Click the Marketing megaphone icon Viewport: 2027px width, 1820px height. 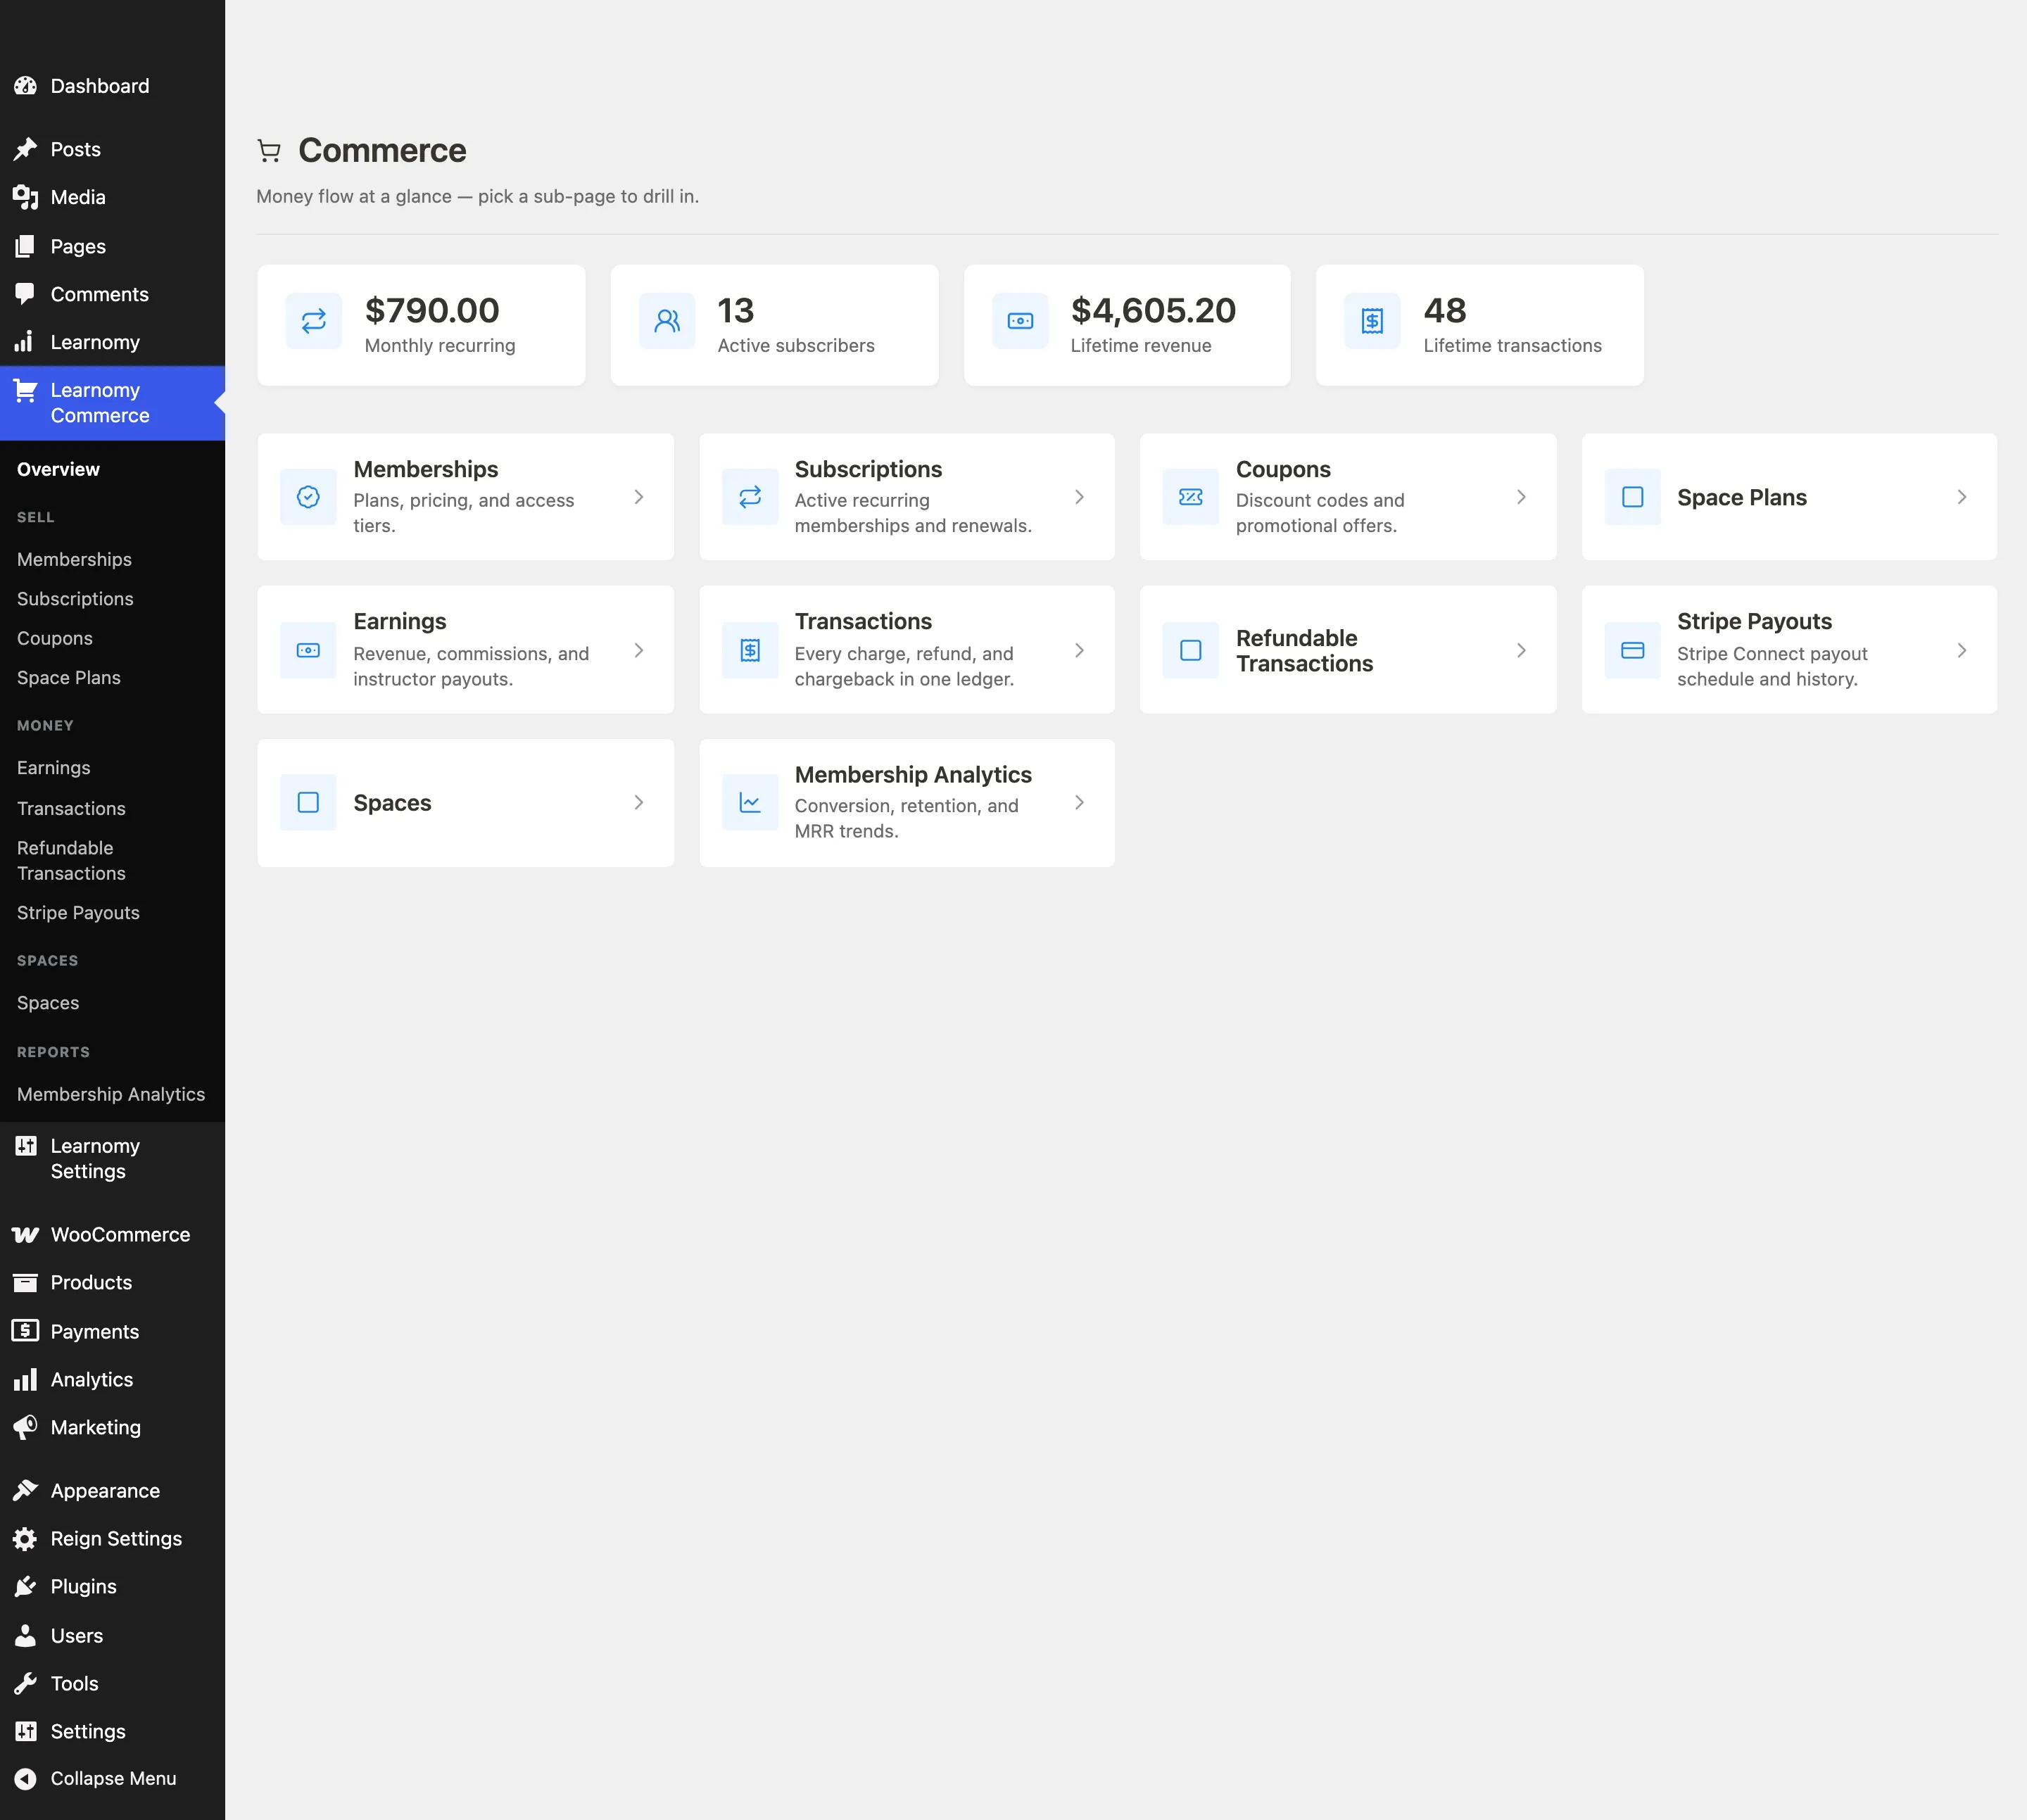(25, 1428)
